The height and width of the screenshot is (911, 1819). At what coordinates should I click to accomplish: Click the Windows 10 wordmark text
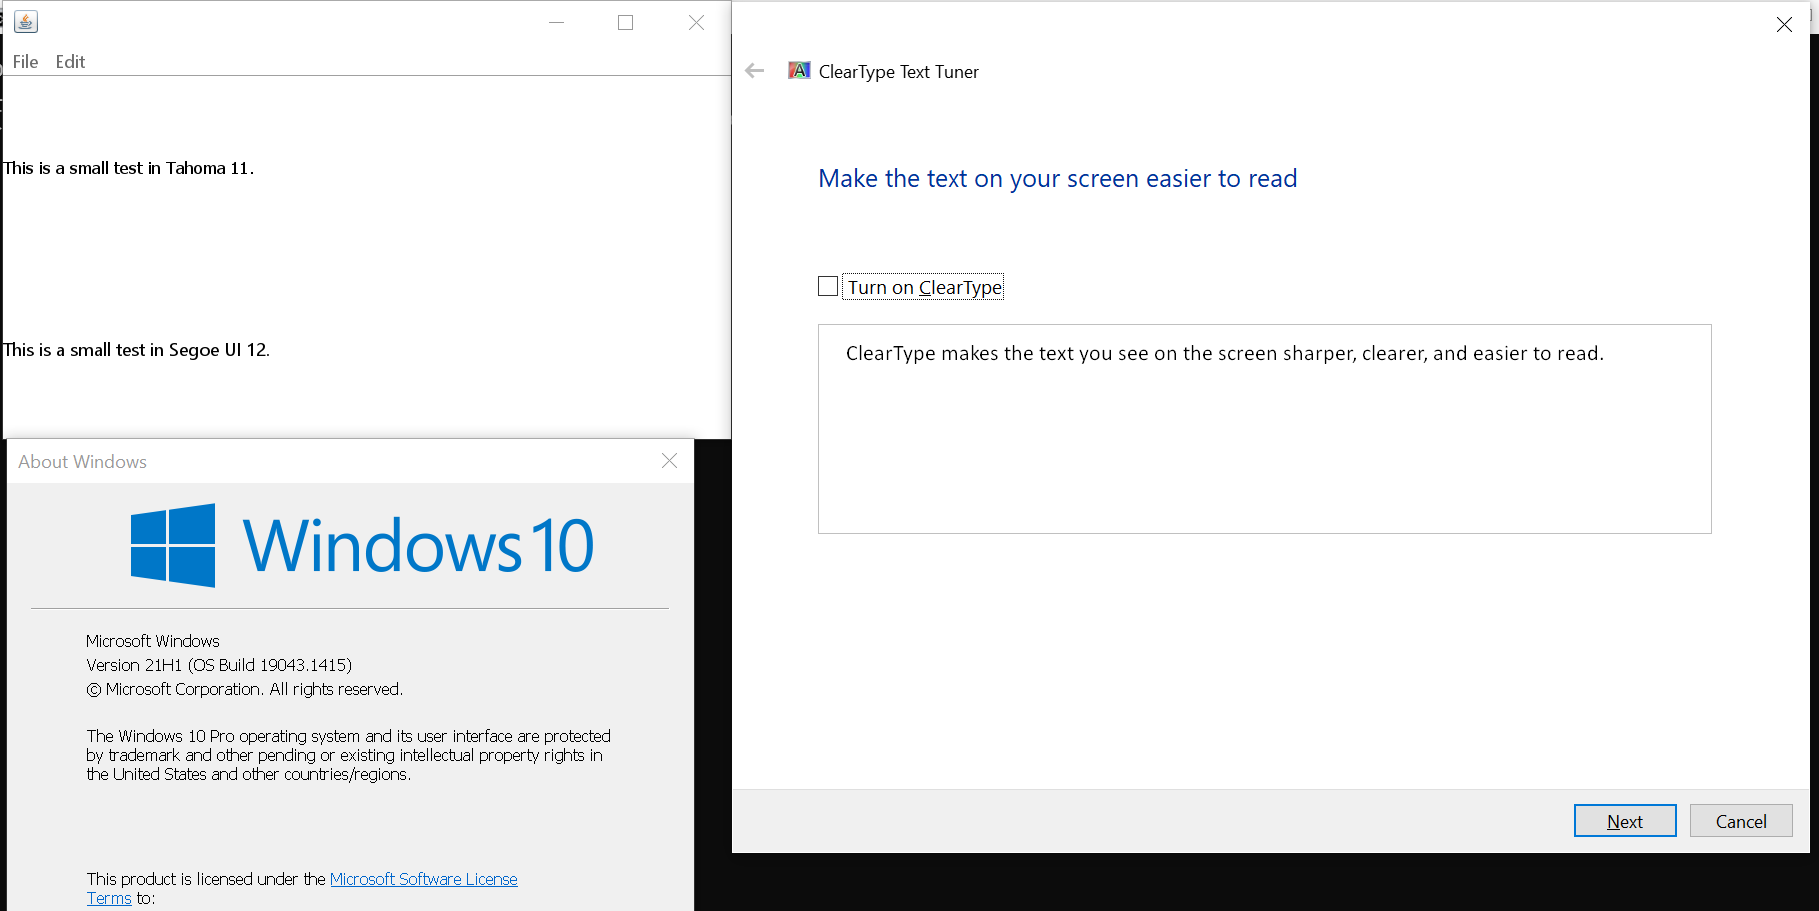(x=418, y=546)
